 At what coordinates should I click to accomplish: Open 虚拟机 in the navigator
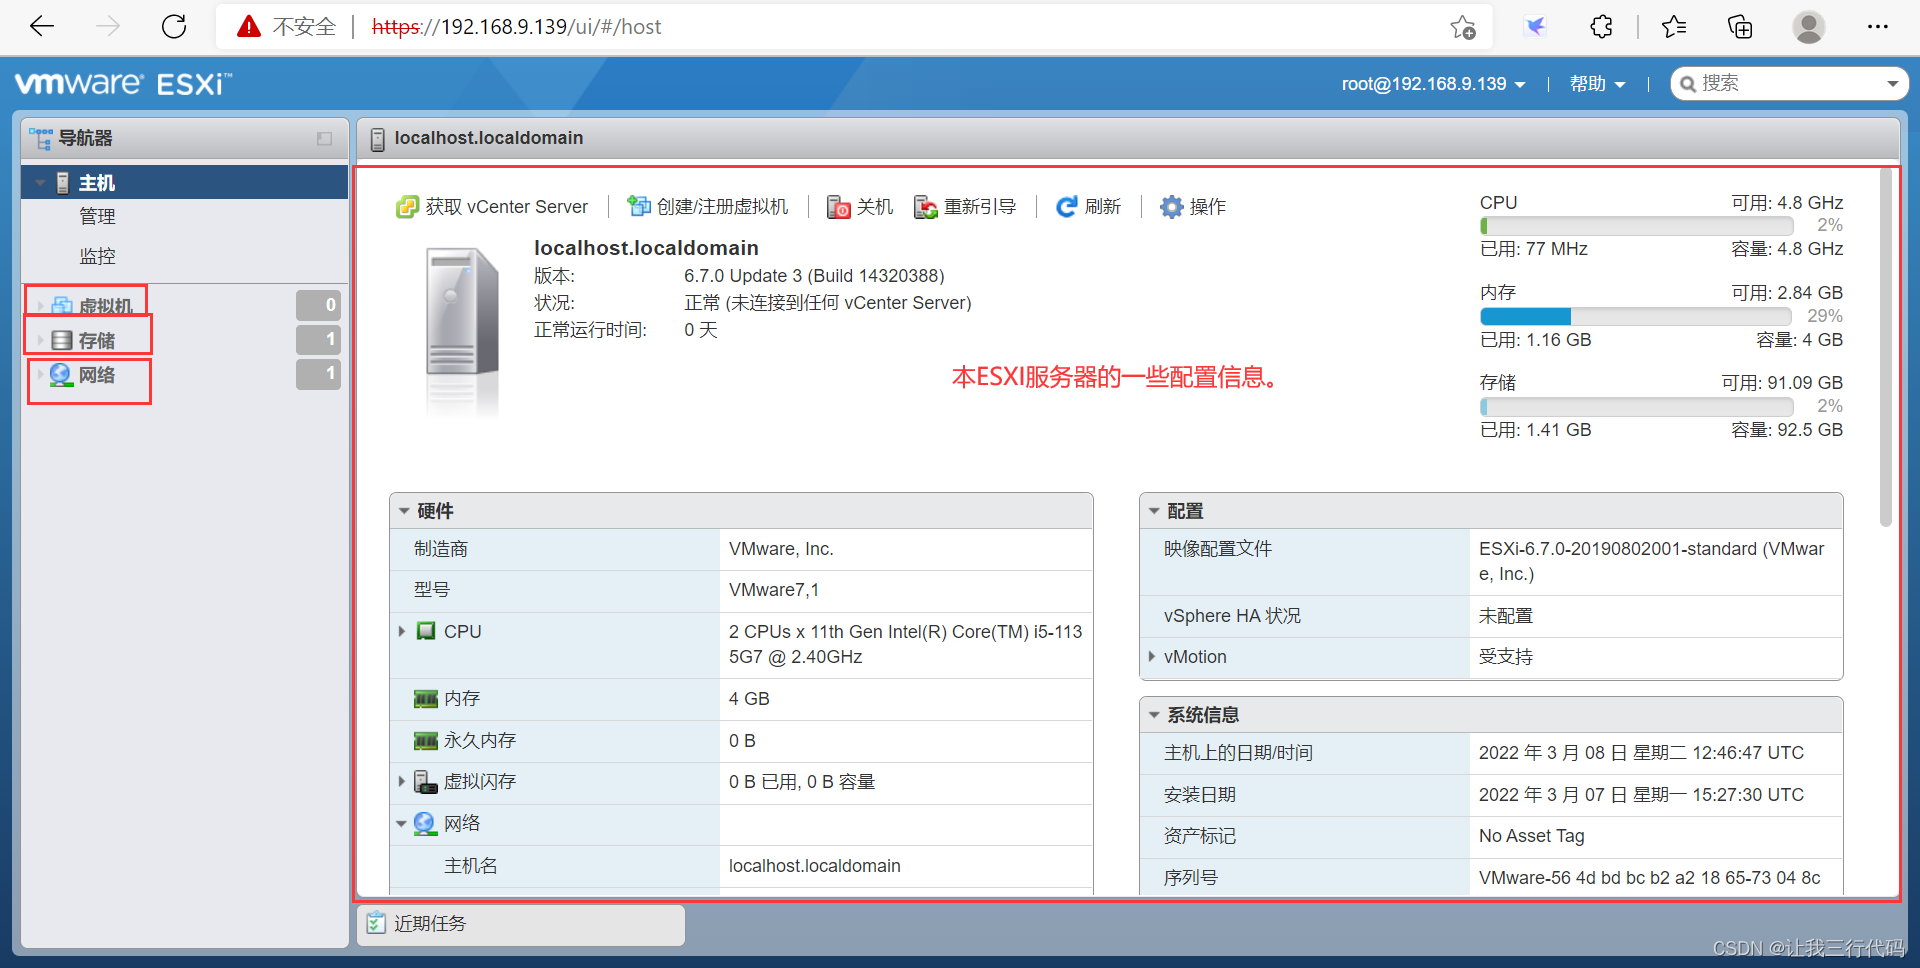coord(105,306)
